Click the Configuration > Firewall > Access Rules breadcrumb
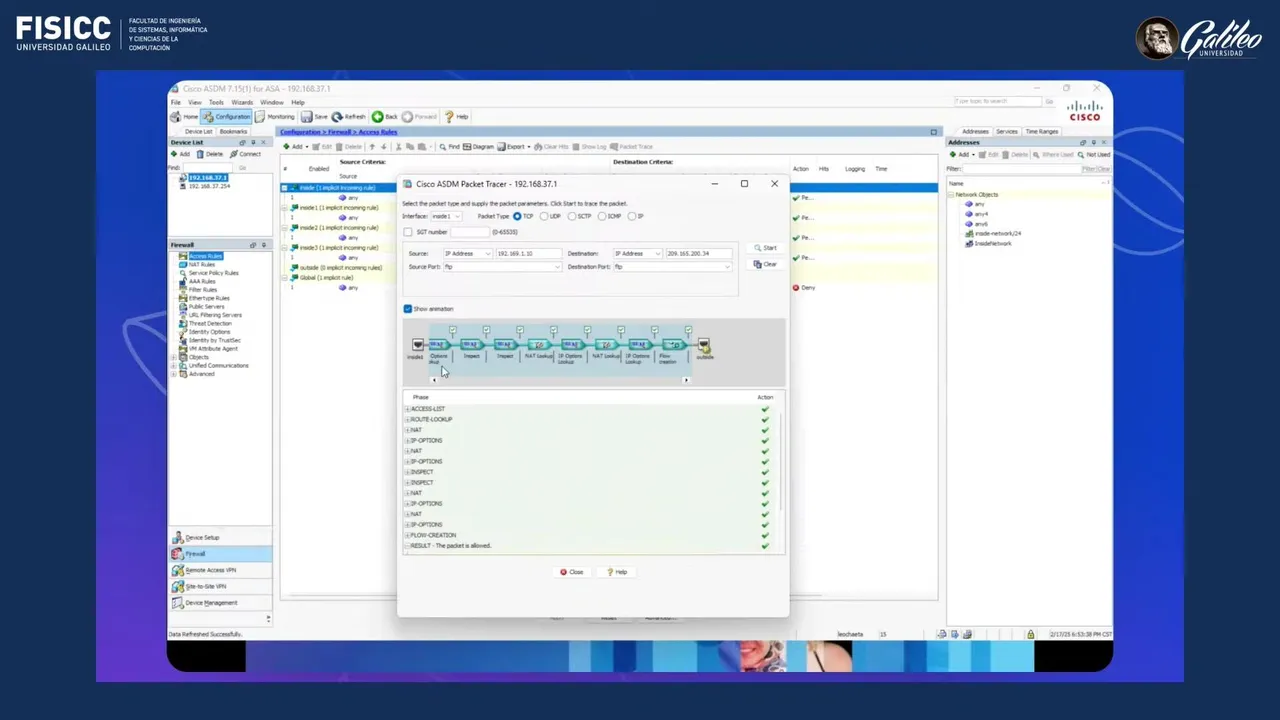This screenshot has height=720, width=1280. [338, 132]
